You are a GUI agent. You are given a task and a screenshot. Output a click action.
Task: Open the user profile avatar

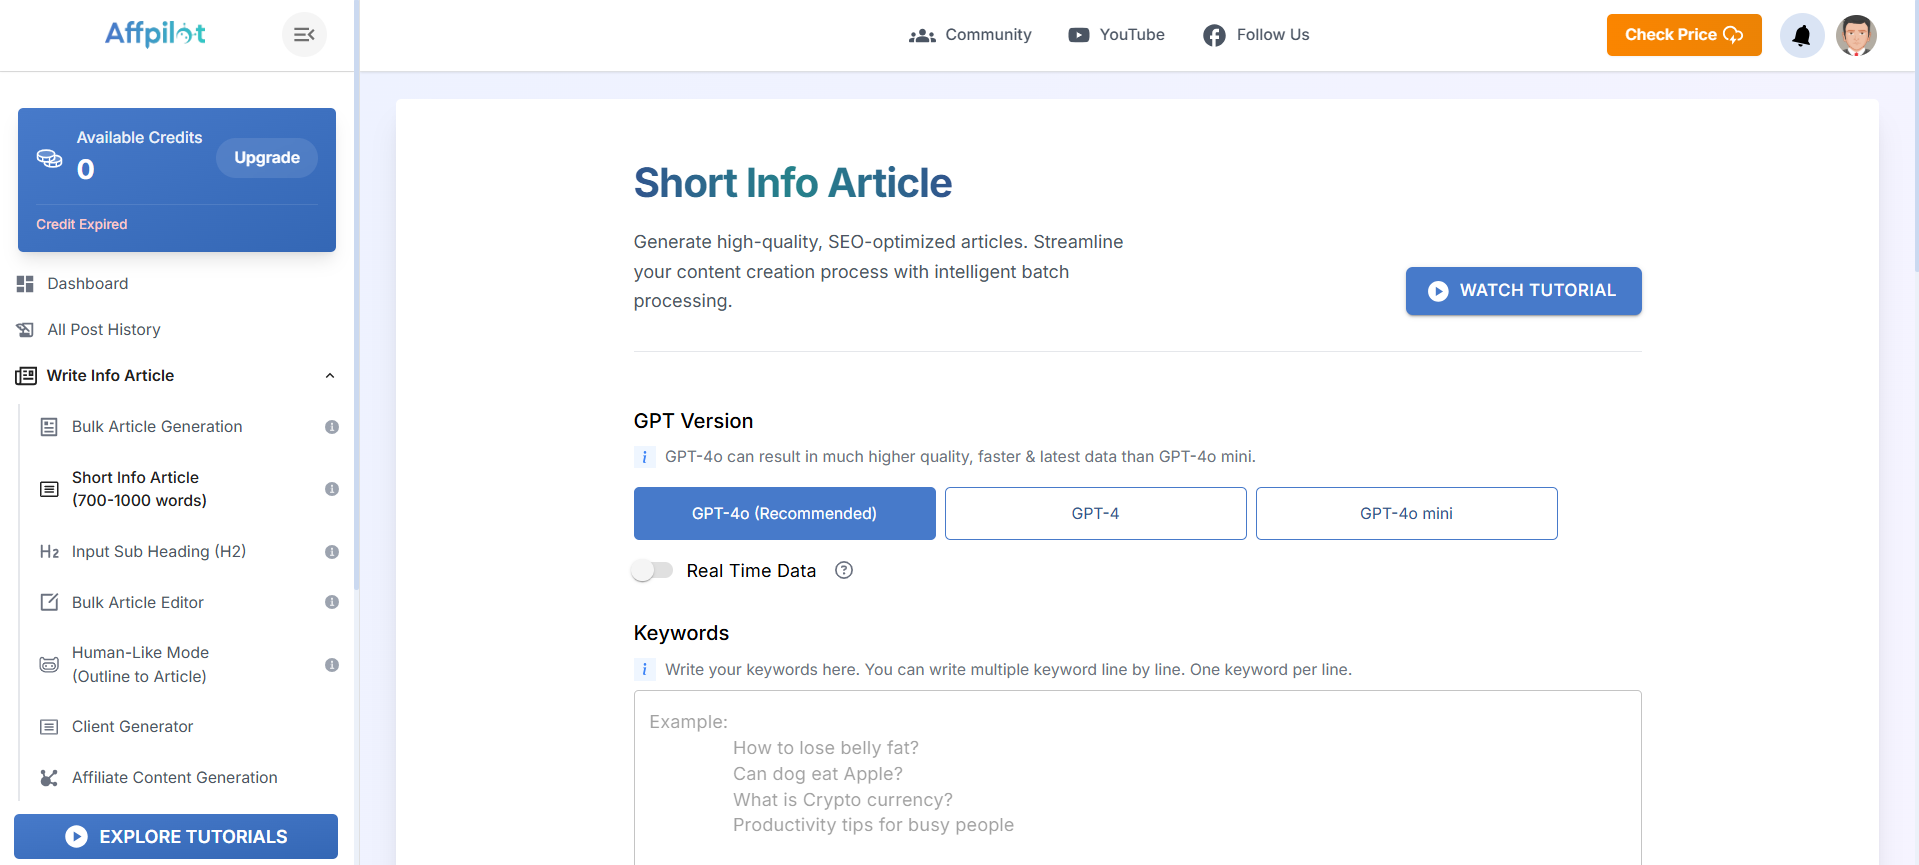click(x=1856, y=36)
